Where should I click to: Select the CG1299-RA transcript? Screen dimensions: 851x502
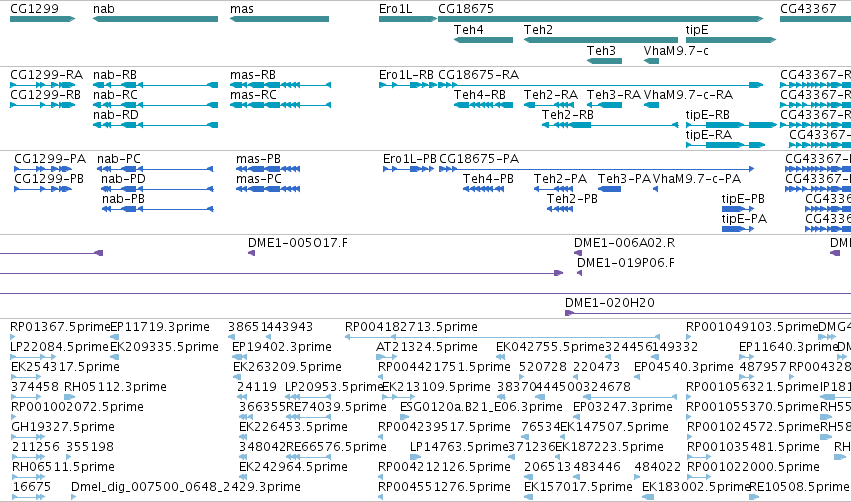[42, 85]
